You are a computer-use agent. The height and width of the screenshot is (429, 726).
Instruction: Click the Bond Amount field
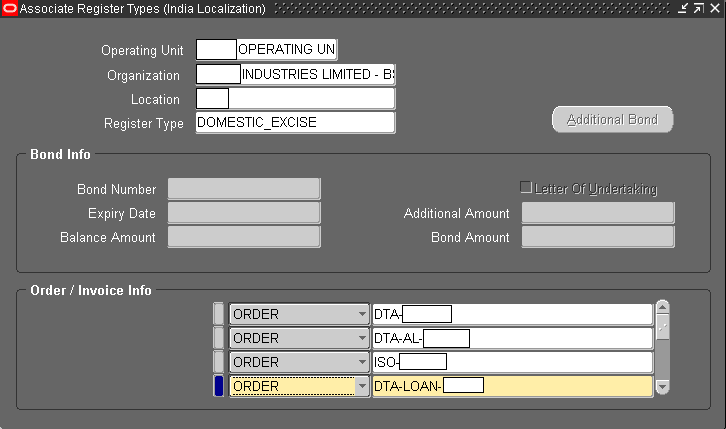click(598, 237)
